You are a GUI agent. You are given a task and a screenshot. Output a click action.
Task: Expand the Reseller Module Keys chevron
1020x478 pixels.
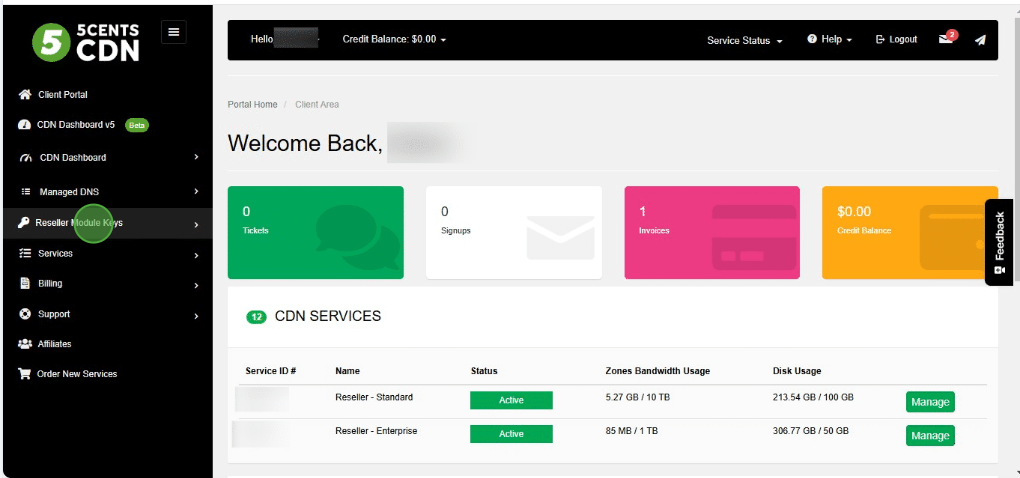tap(196, 225)
